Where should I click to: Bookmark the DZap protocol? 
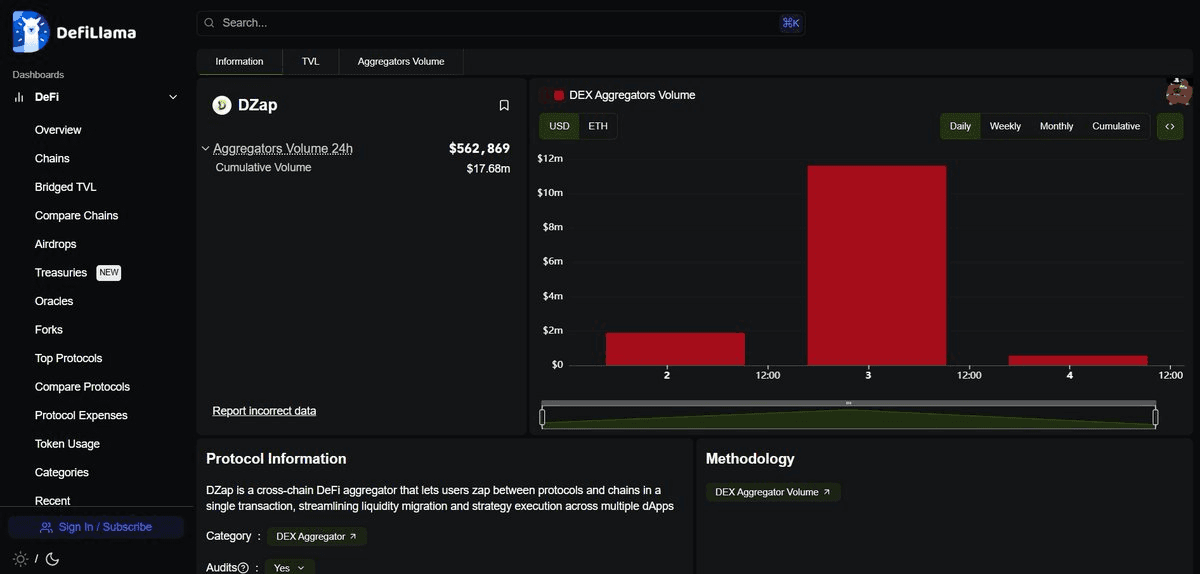504,105
